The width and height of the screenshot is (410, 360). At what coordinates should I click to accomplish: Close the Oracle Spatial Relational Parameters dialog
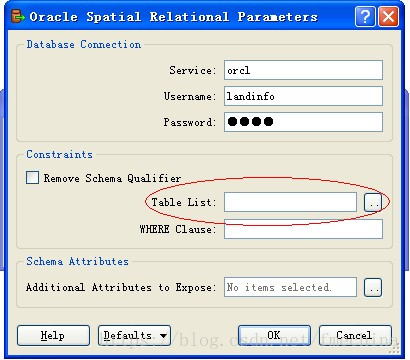pyautogui.click(x=388, y=16)
